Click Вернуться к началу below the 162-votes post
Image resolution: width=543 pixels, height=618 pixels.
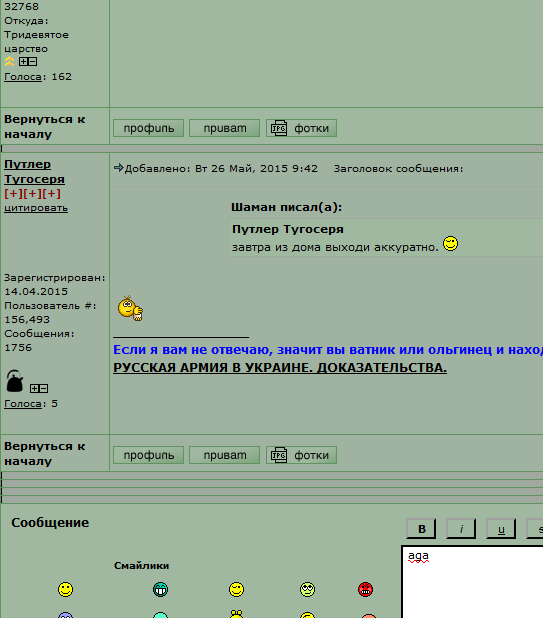tap(45, 127)
